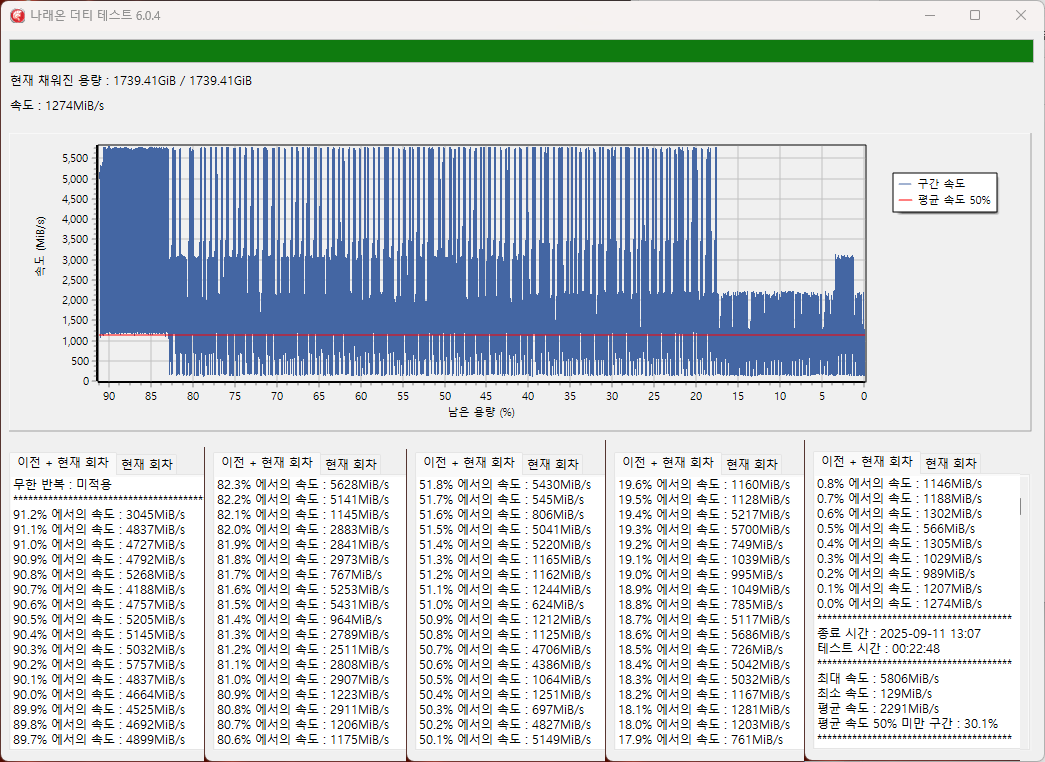The width and height of the screenshot is (1045, 762).
Task: Click 최소 속도 : 129MiB/s line
Action: [874, 694]
